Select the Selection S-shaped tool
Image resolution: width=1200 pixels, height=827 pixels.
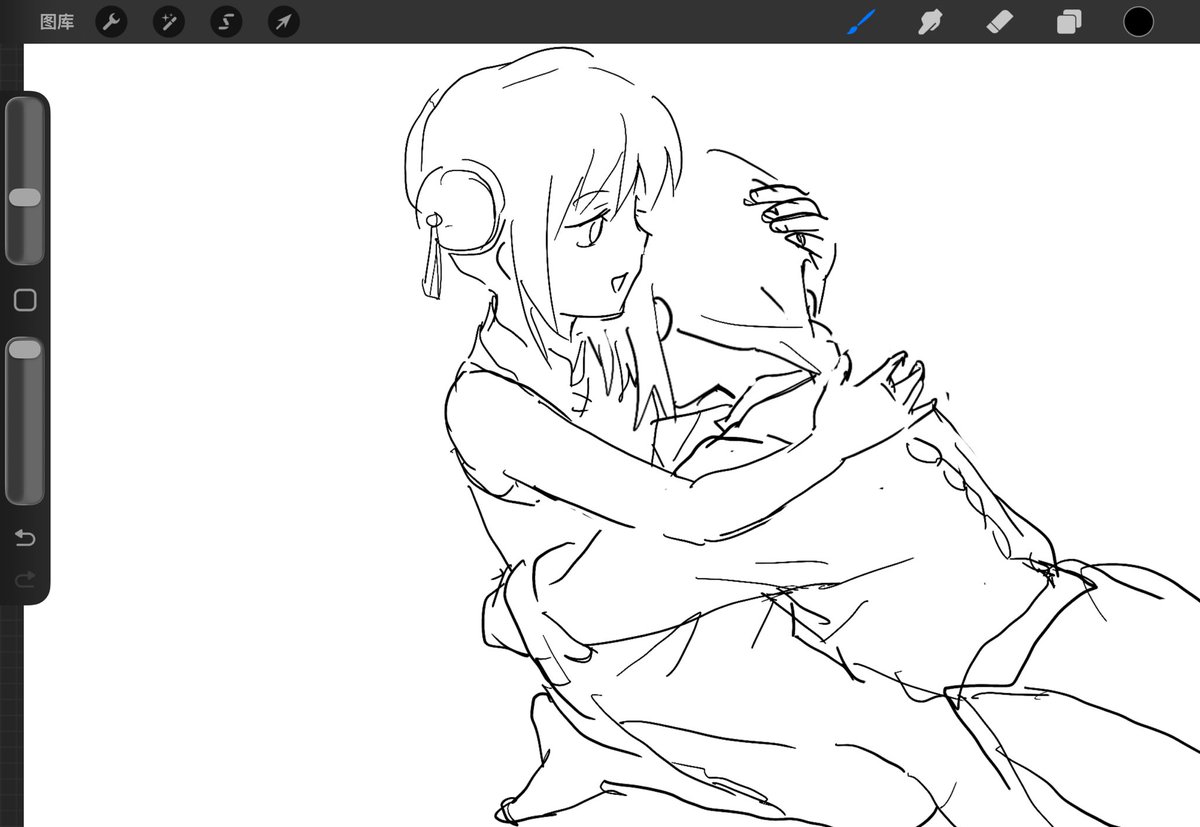[227, 22]
